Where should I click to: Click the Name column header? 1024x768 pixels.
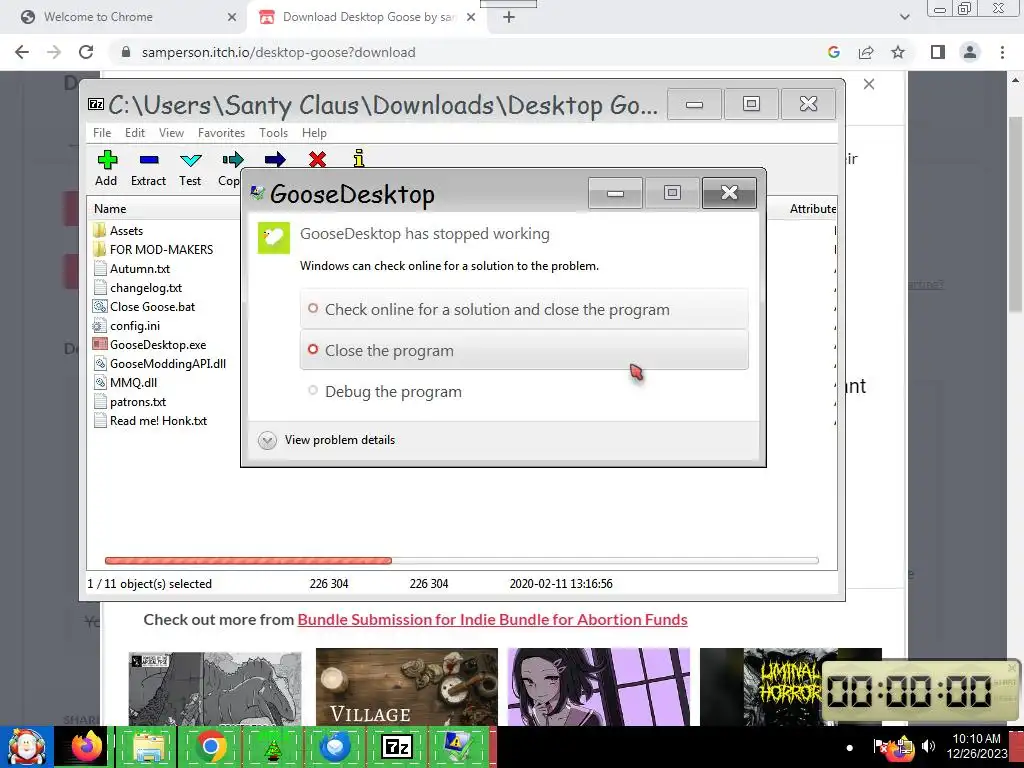(x=110, y=209)
